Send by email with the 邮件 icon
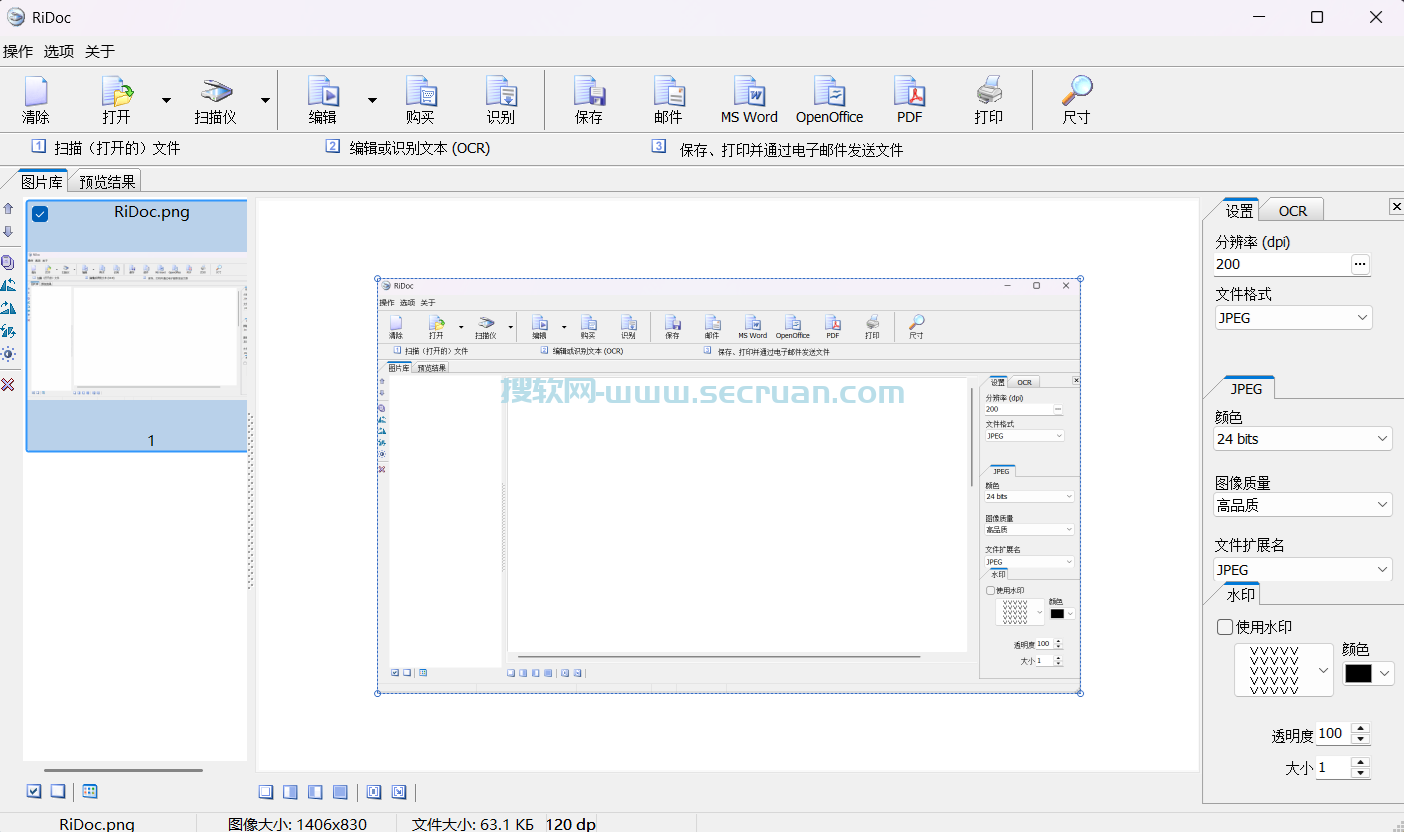 (668, 91)
